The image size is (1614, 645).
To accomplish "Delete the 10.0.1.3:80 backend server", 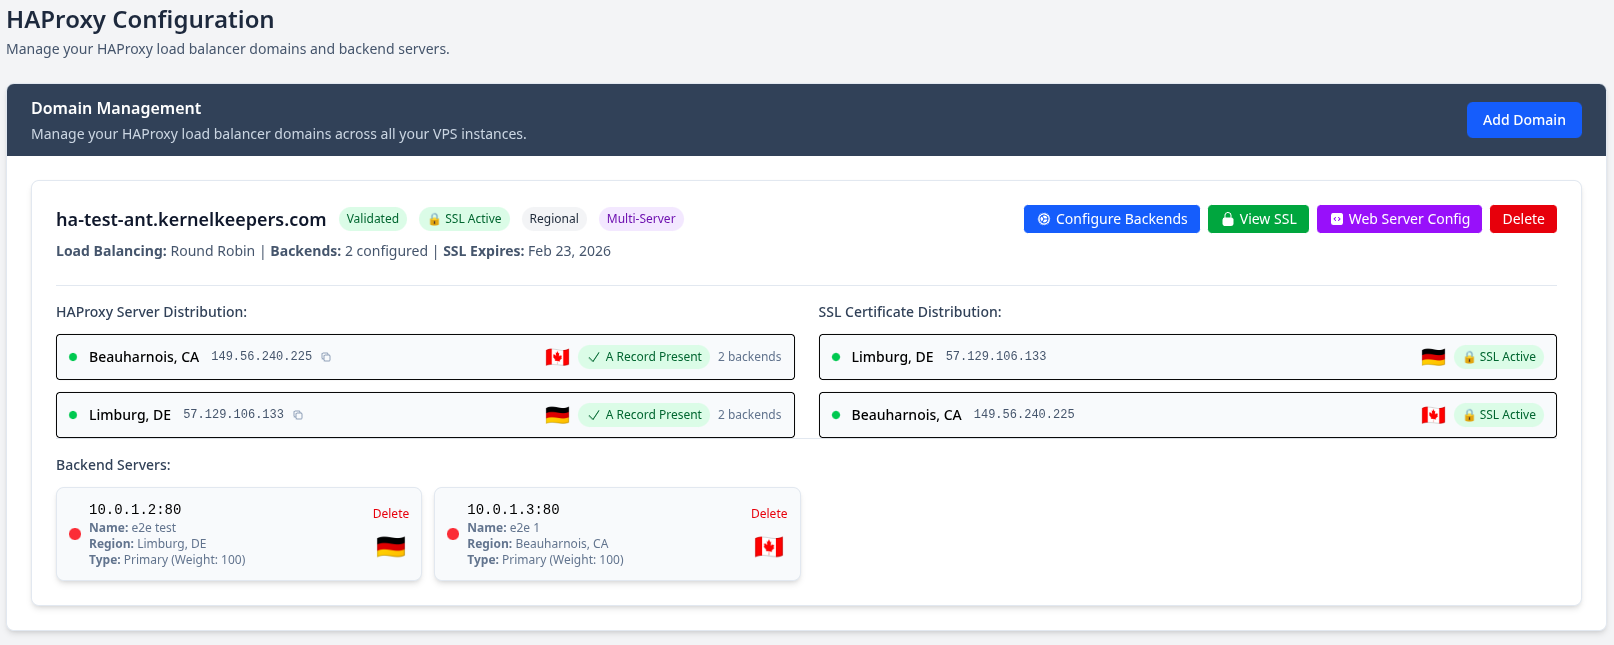I will pyautogui.click(x=769, y=514).
